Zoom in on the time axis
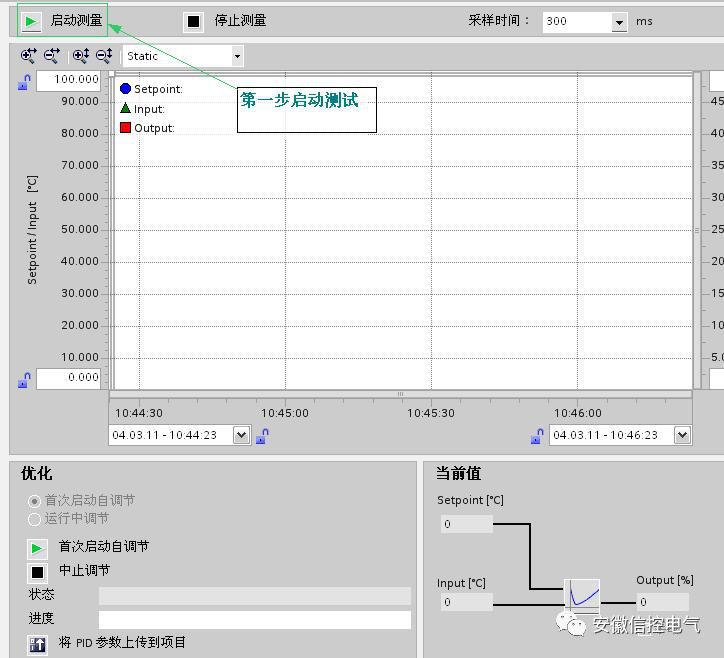This screenshot has width=724, height=658. click(x=29, y=56)
